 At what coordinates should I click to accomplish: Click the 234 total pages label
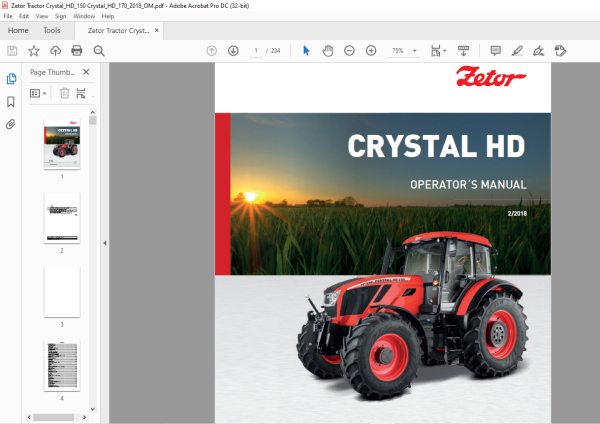click(276, 51)
